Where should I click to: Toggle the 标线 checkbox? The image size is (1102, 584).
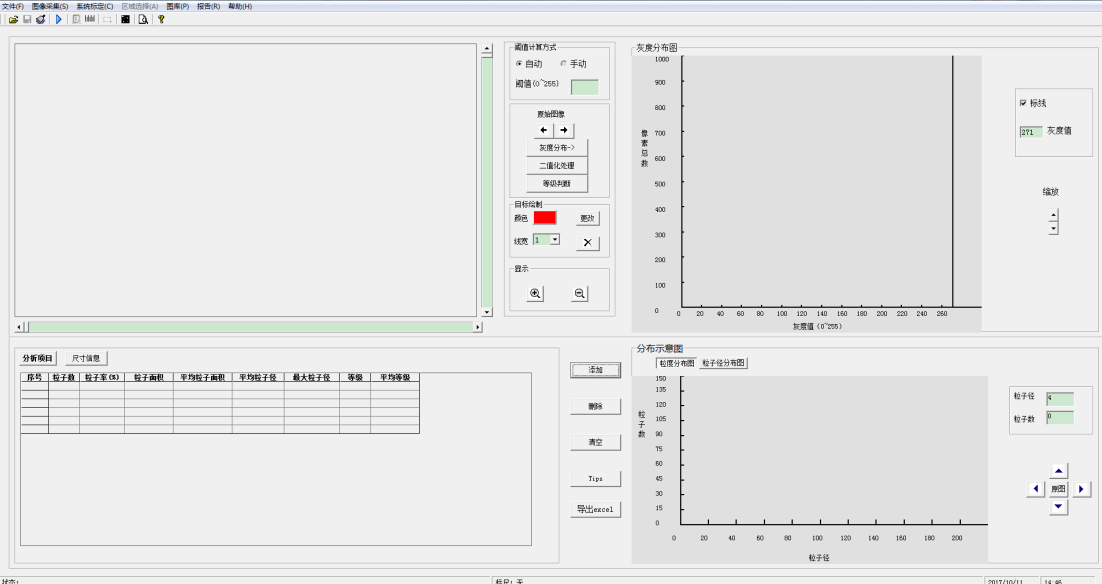1022,103
